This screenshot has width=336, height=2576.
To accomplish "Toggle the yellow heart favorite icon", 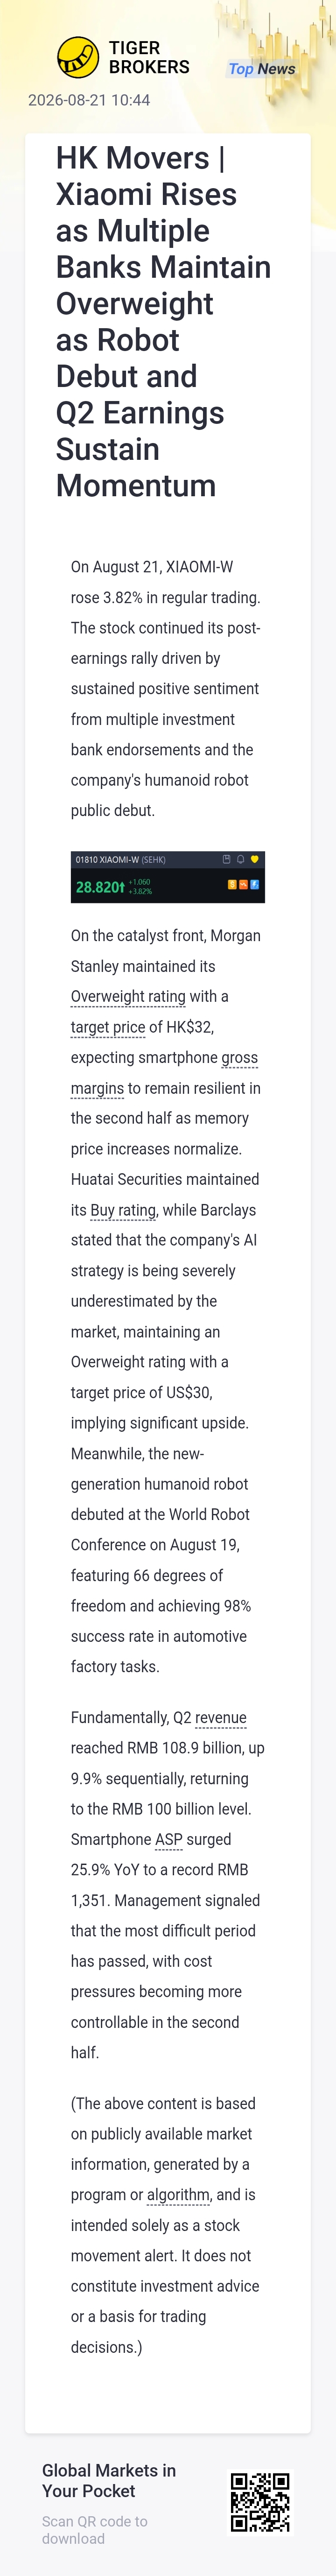I will click(254, 859).
